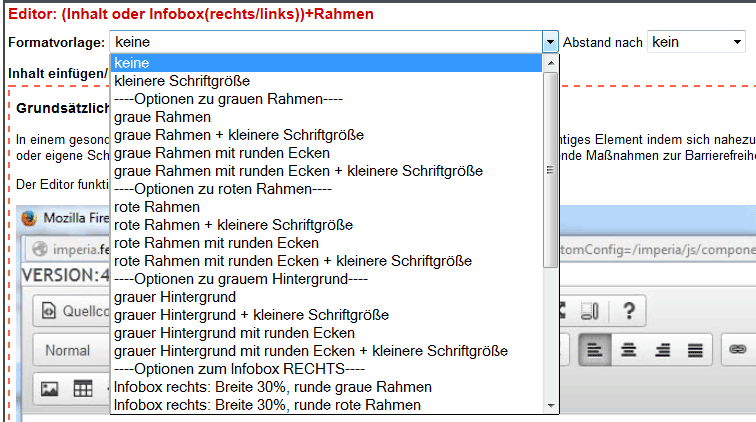Select 'rote Rahmen' option
The image size is (756, 422).
[326, 207]
